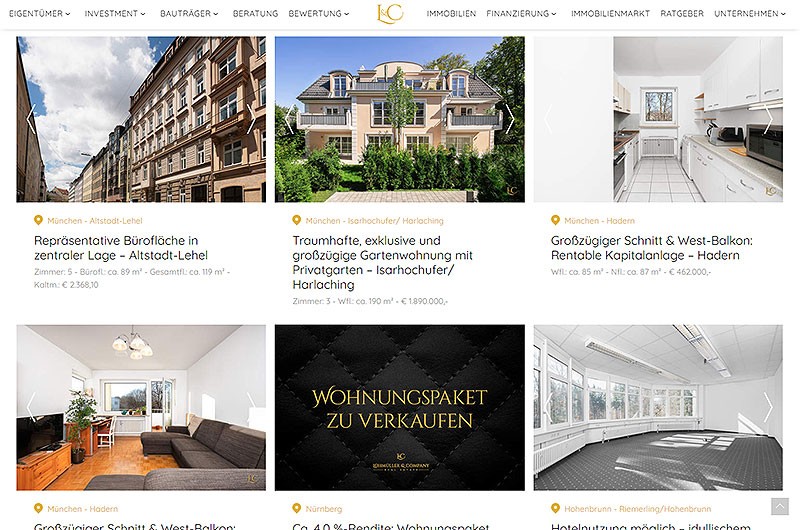Open the Immobilien menu item
The width and height of the screenshot is (800, 530).
[451, 14]
